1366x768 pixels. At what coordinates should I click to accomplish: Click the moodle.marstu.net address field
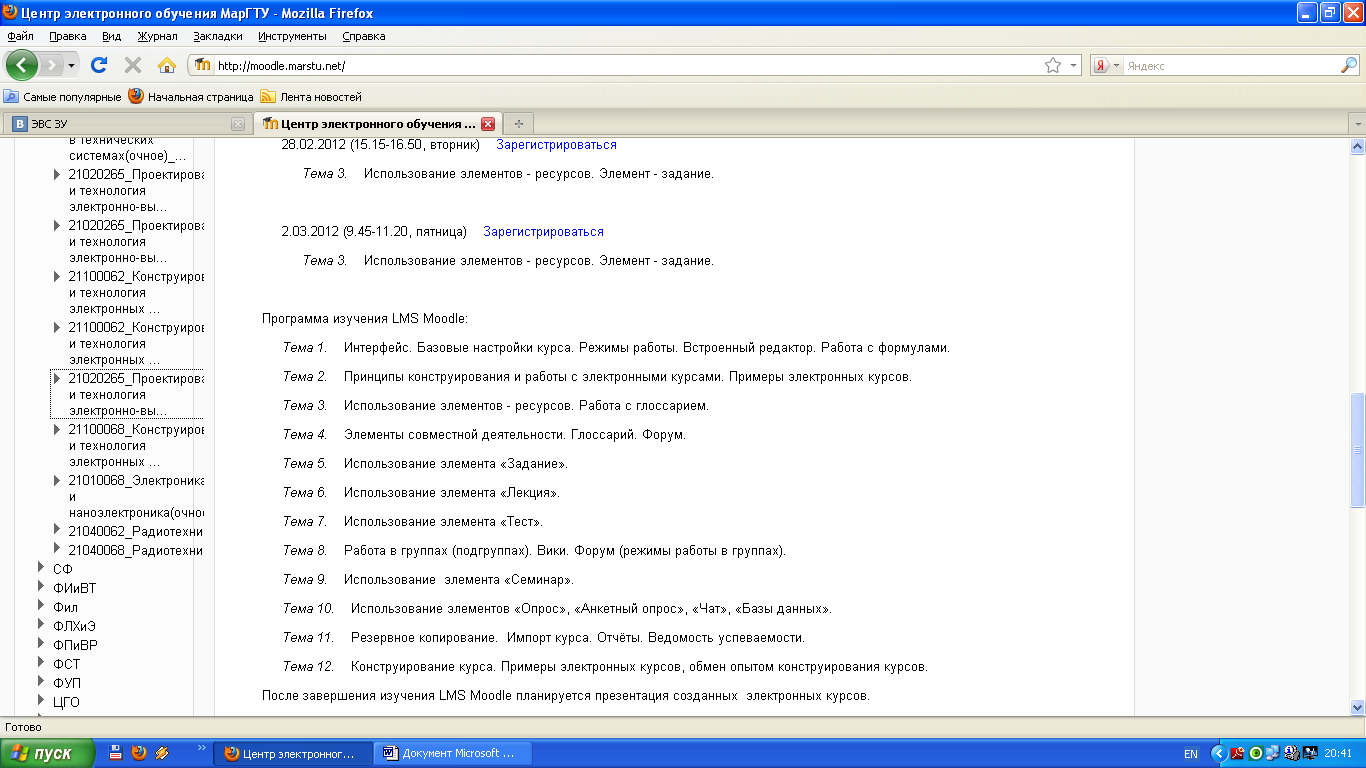628,65
